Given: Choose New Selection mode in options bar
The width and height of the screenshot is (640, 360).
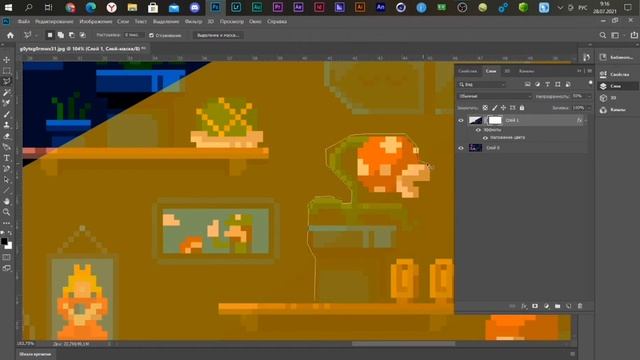Looking at the screenshot, I should pos(50,36).
